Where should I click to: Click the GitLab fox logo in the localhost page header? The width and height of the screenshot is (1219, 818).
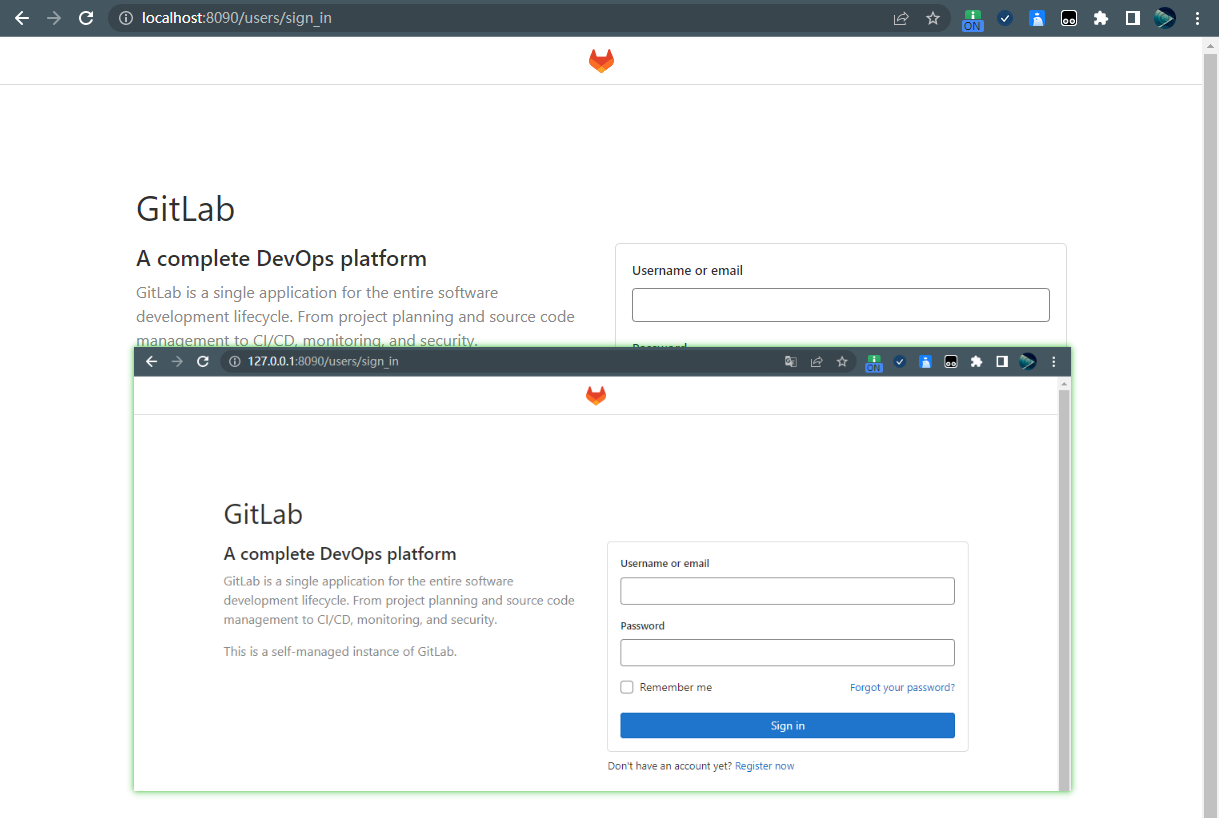pos(601,61)
